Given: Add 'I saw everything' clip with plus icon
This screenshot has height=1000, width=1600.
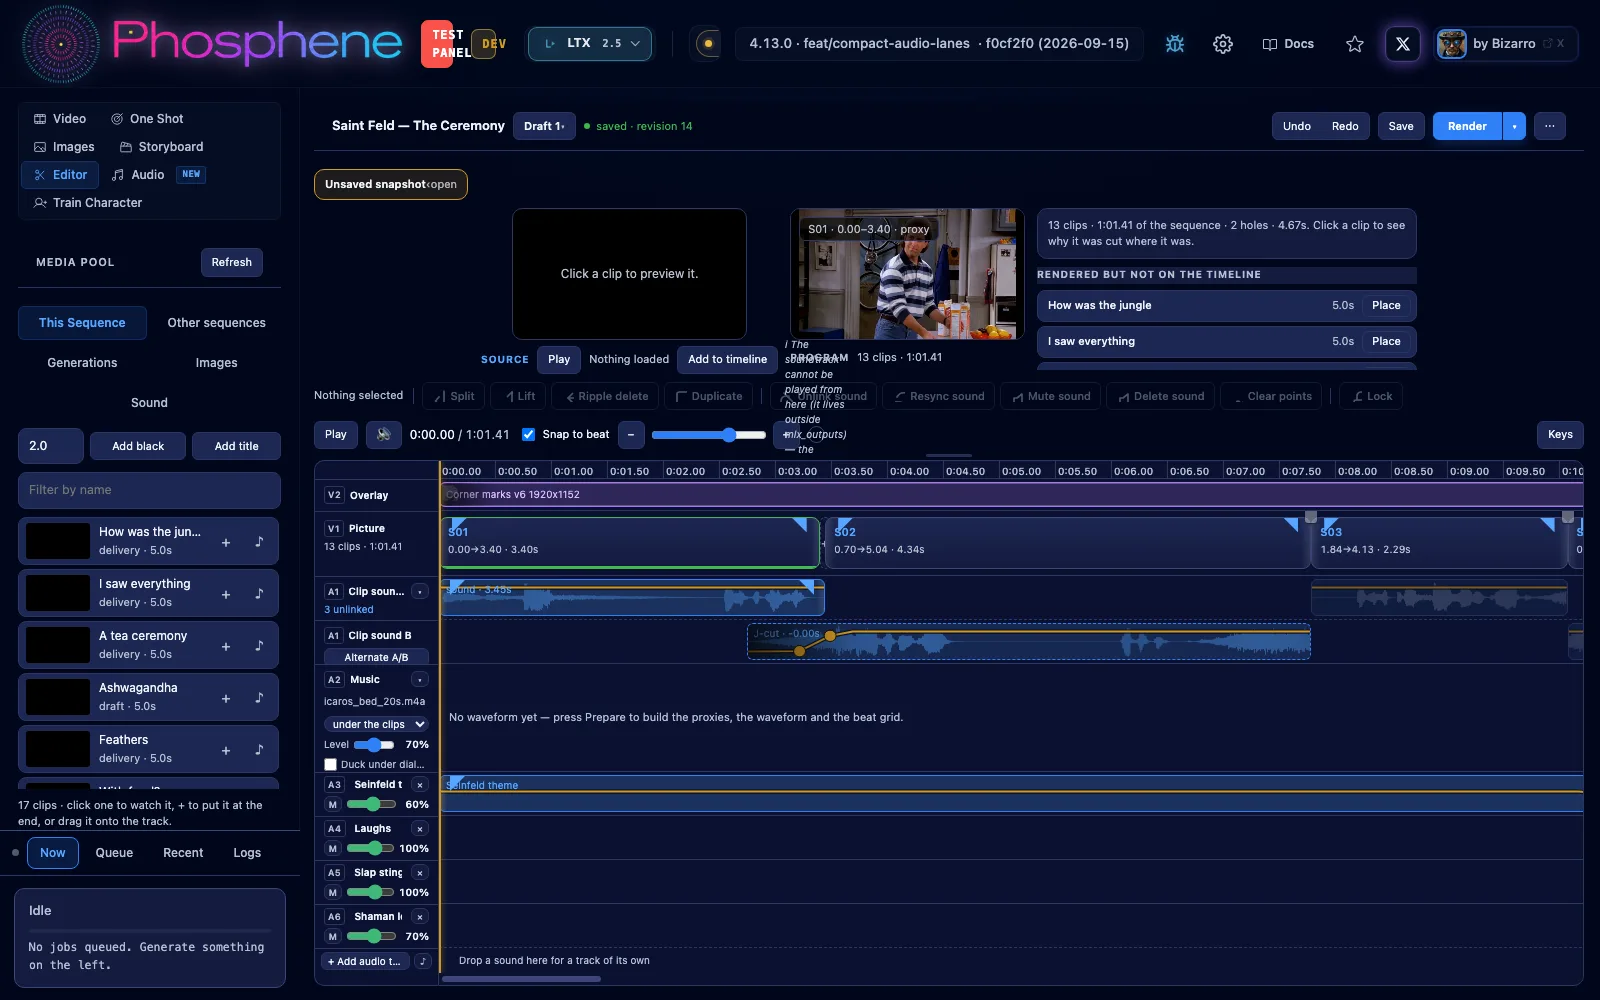Looking at the screenshot, I should 226,593.
